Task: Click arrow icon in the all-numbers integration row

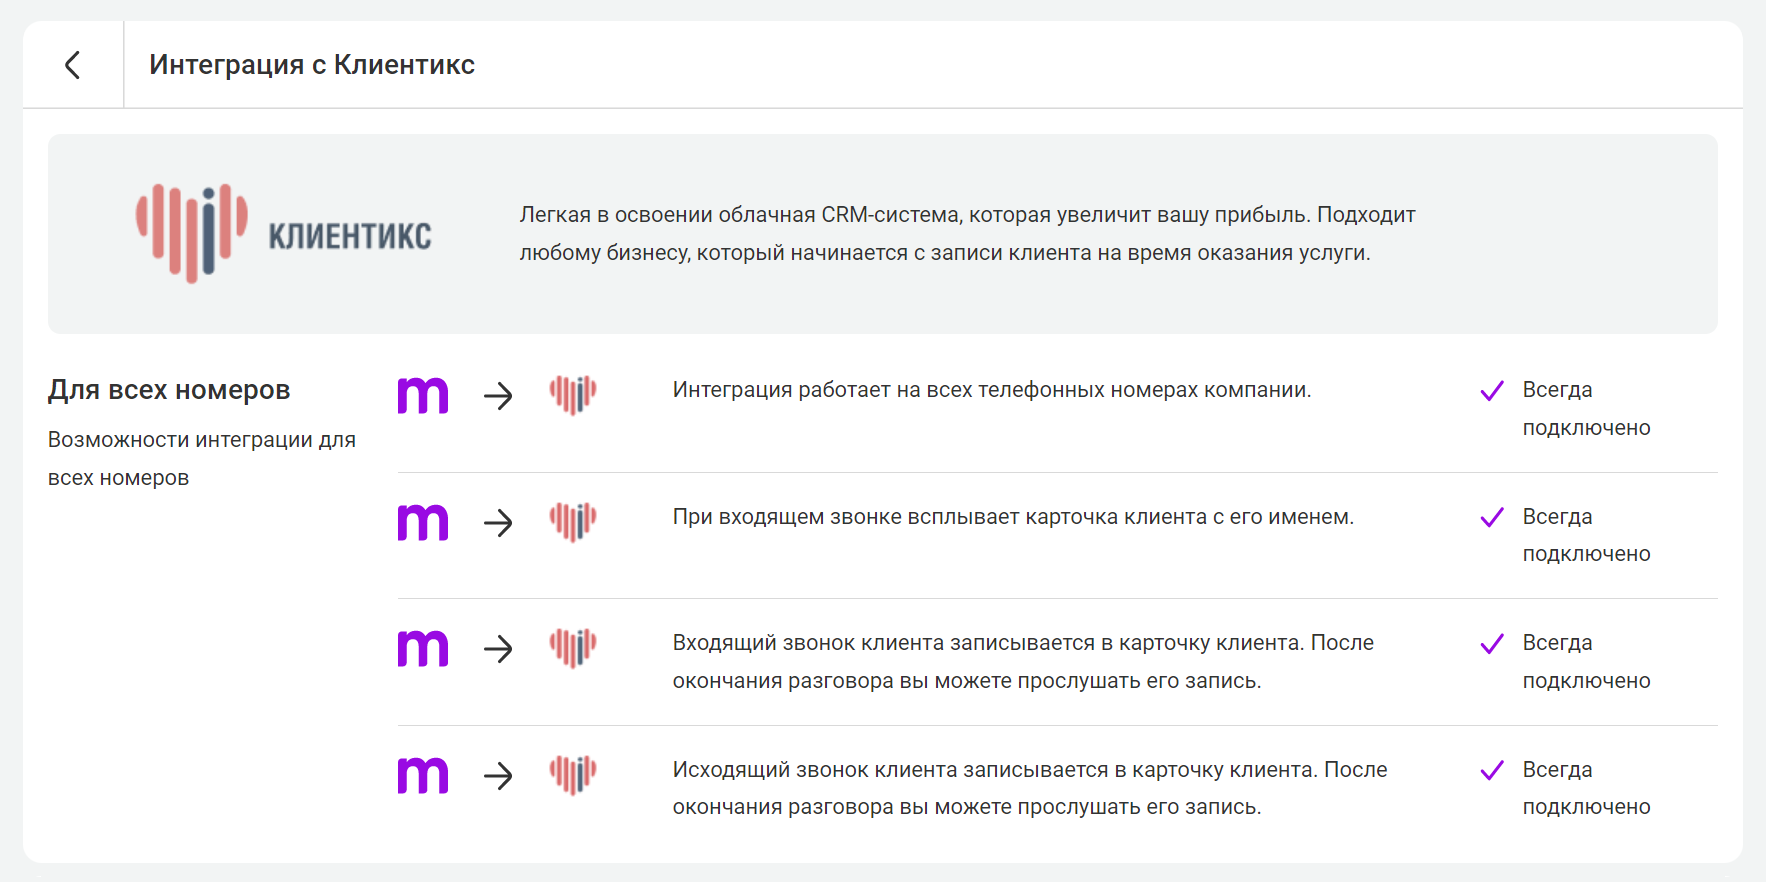Action: (x=498, y=396)
